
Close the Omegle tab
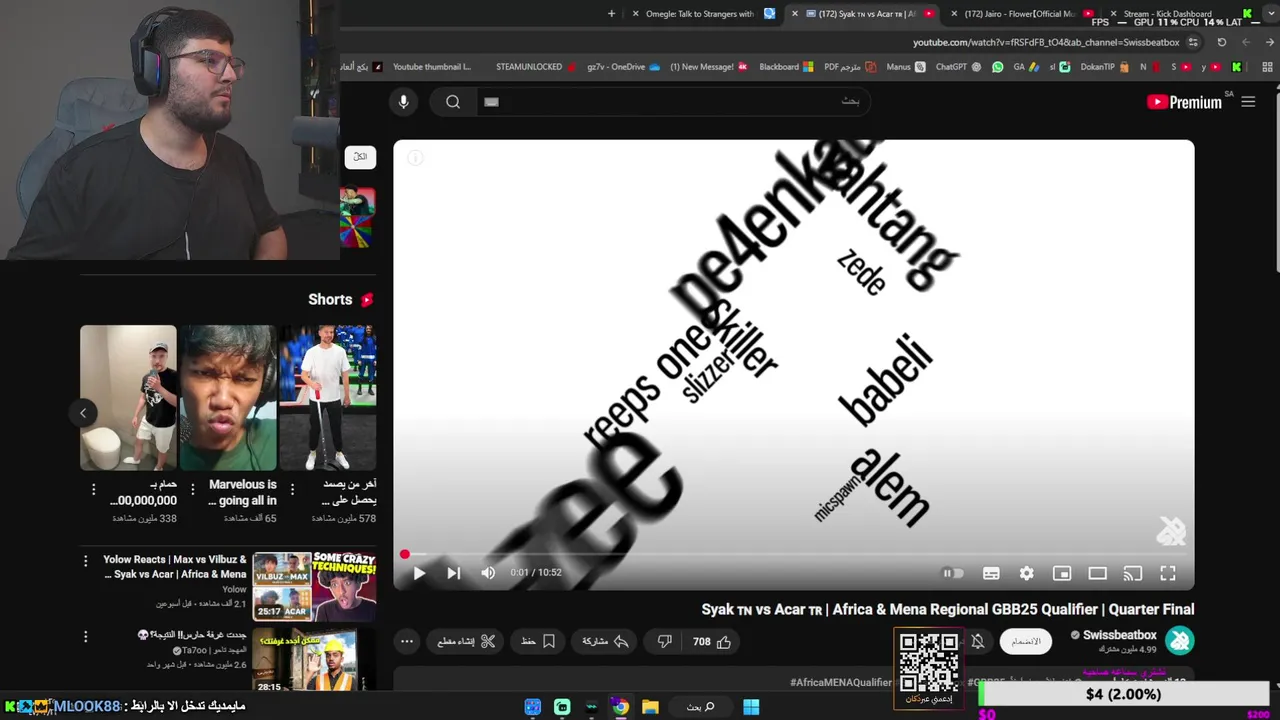tap(636, 14)
